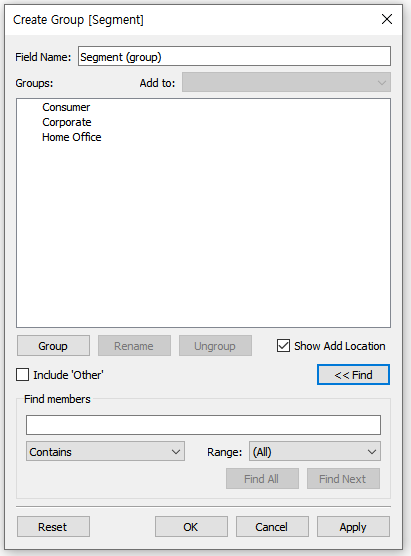Uncheck Show Add Location checkbox
This screenshot has height=556, width=411.
point(283,346)
